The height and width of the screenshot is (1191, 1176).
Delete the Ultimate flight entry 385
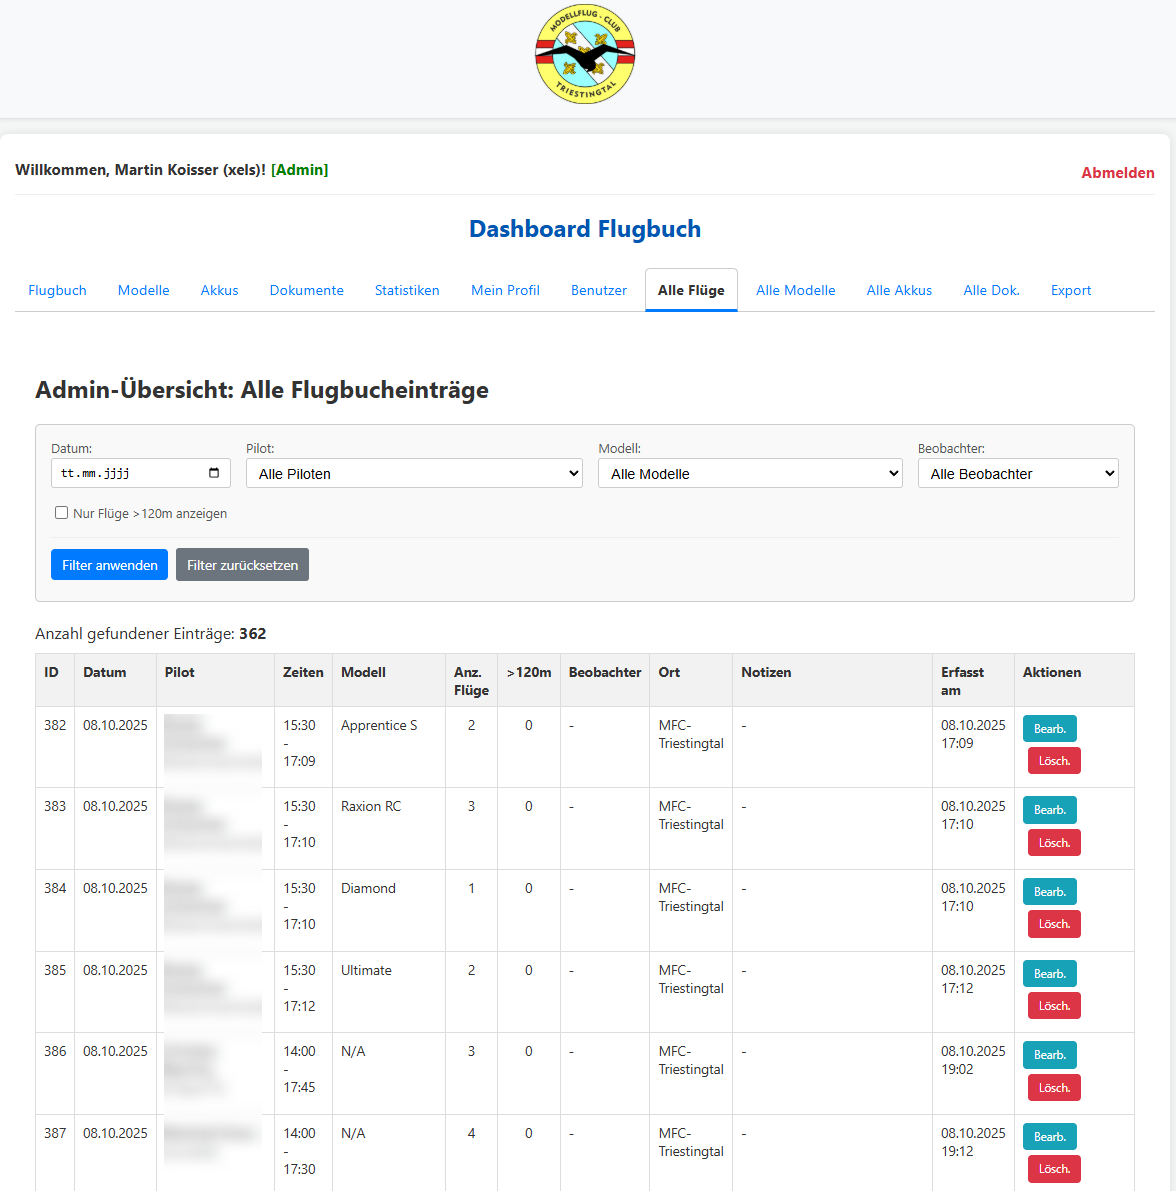[1054, 1006]
